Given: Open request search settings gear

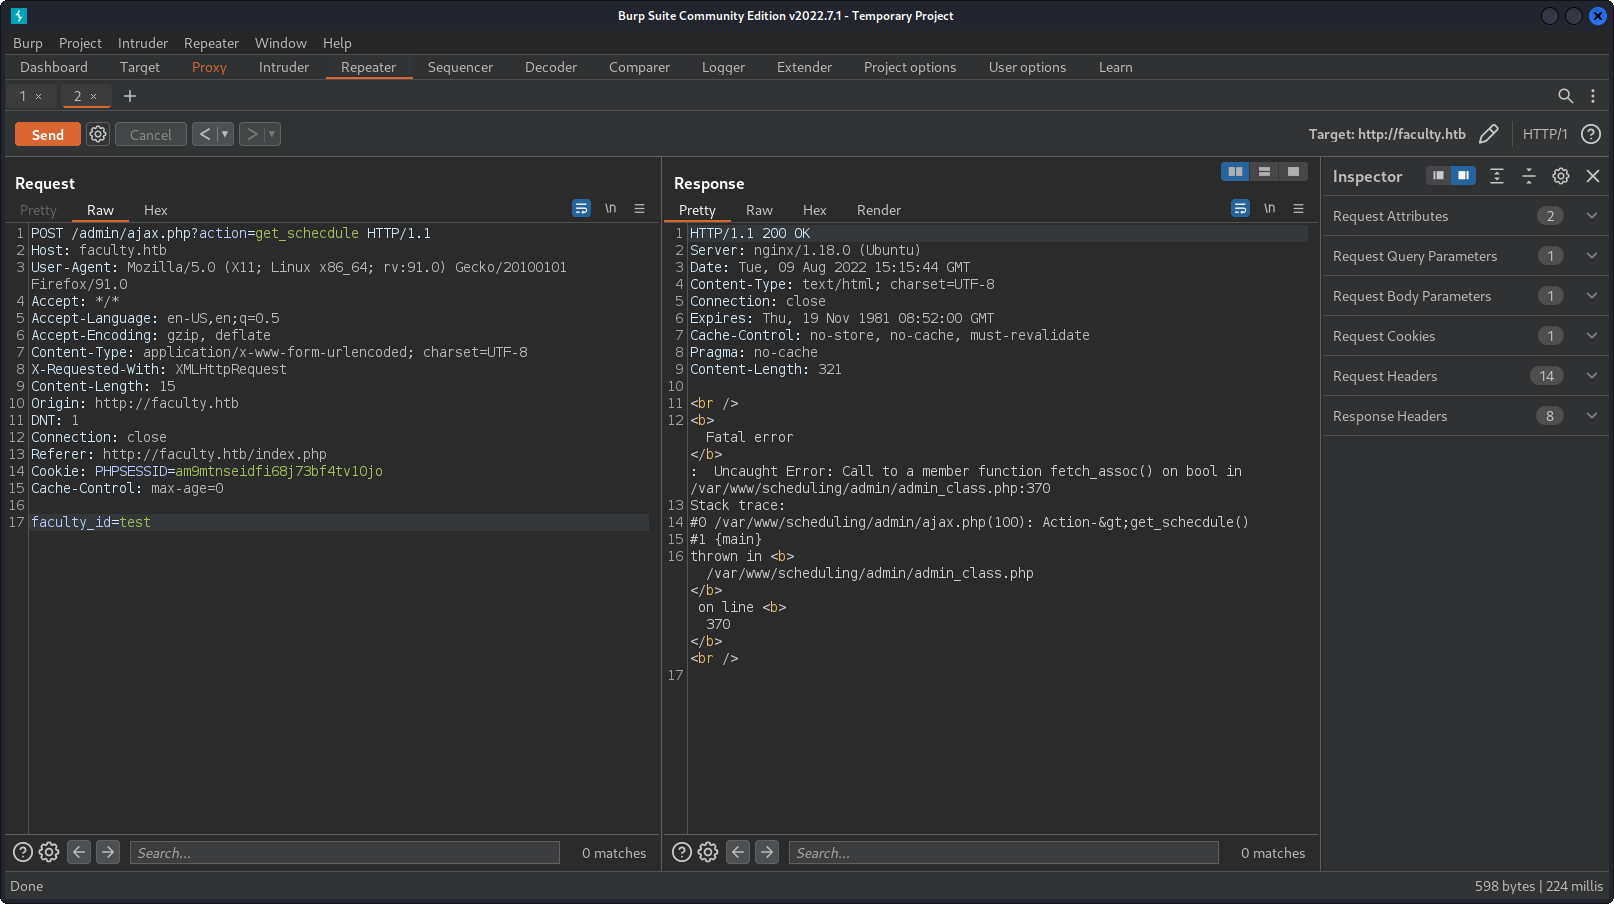Looking at the screenshot, I should (x=49, y=852).
